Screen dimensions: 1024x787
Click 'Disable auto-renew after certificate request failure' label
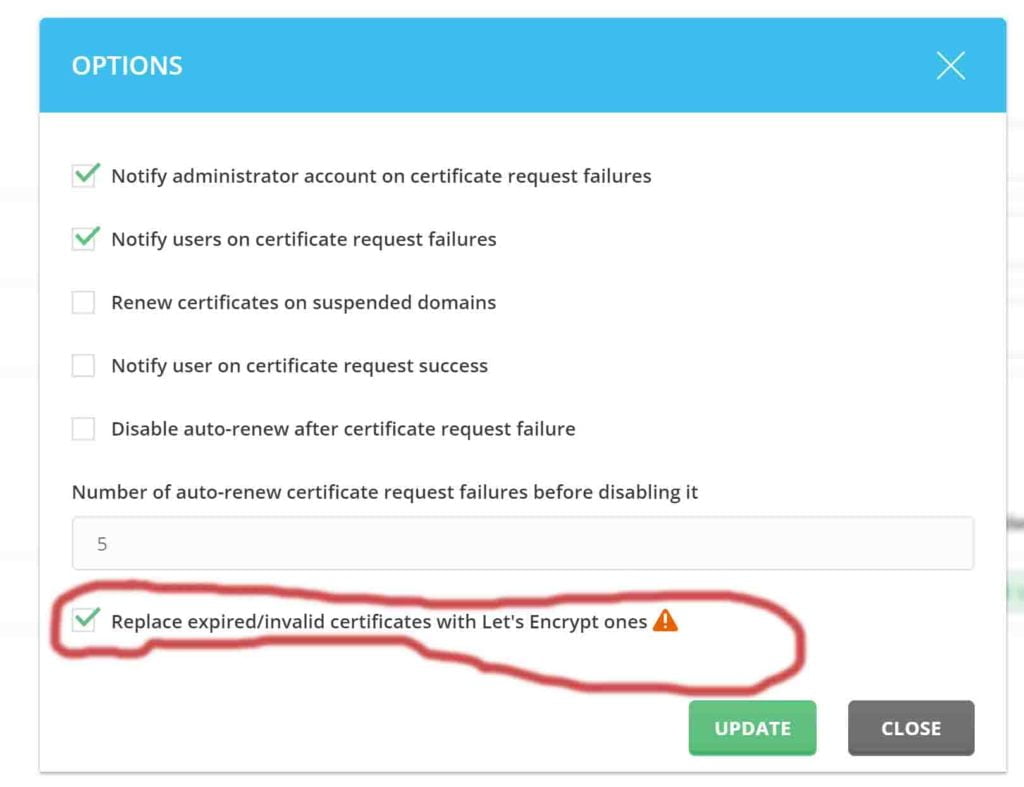pos(344,428)
